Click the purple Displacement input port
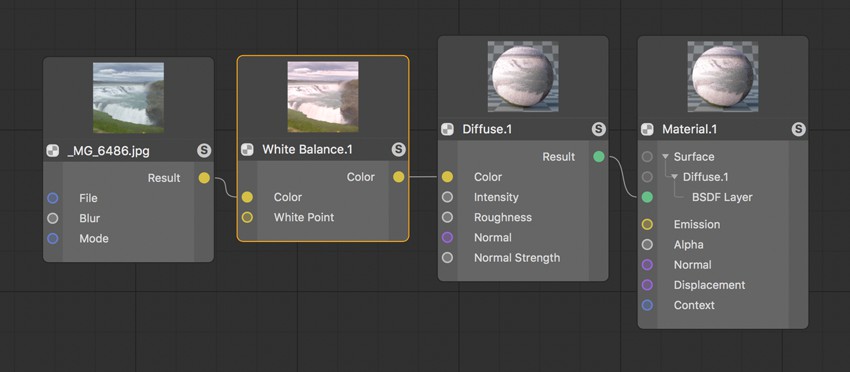 coord(647,285)
